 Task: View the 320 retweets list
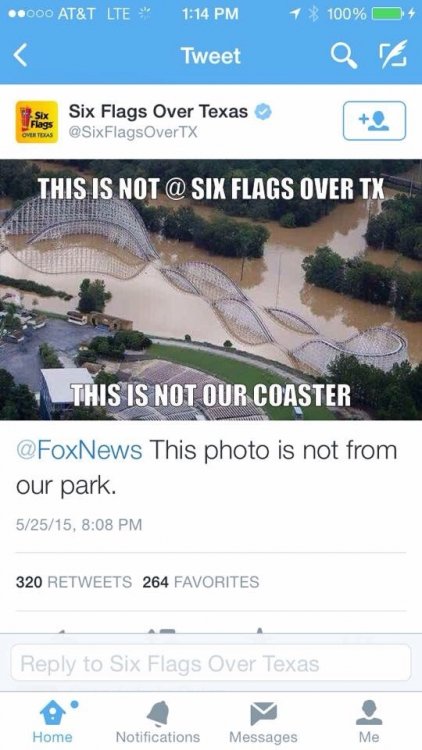pos(74,582)
